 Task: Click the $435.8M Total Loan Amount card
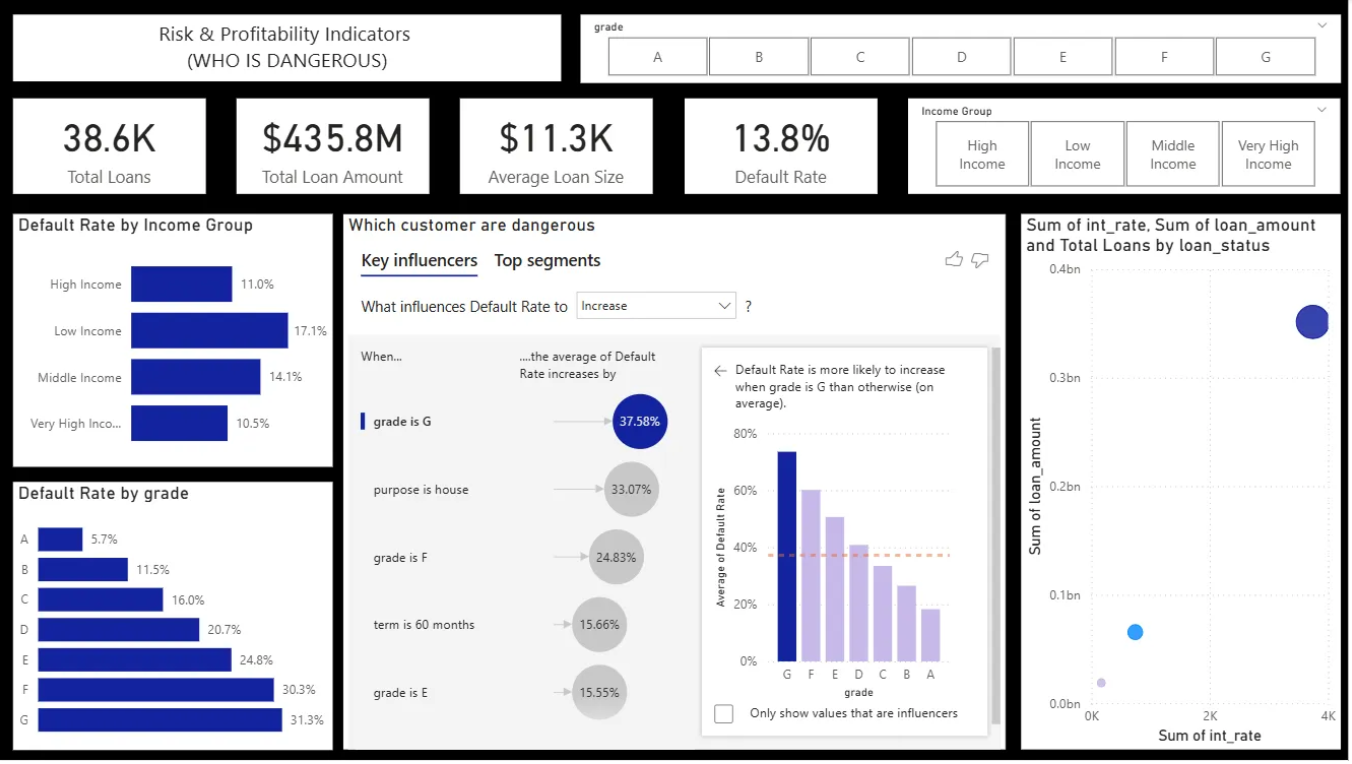[x=333, y=146]
